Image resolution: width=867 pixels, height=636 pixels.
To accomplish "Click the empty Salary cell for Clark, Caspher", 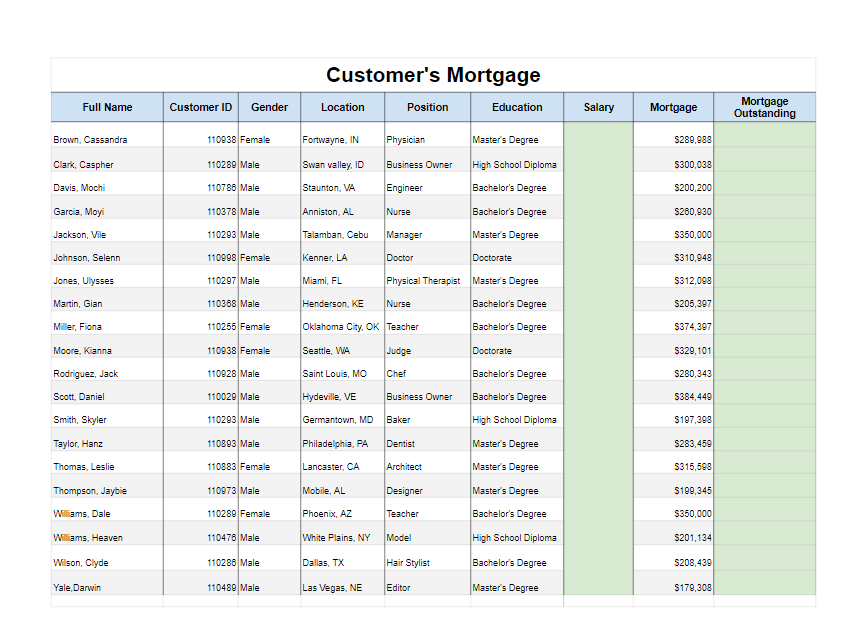I will [x=598, y=164].
